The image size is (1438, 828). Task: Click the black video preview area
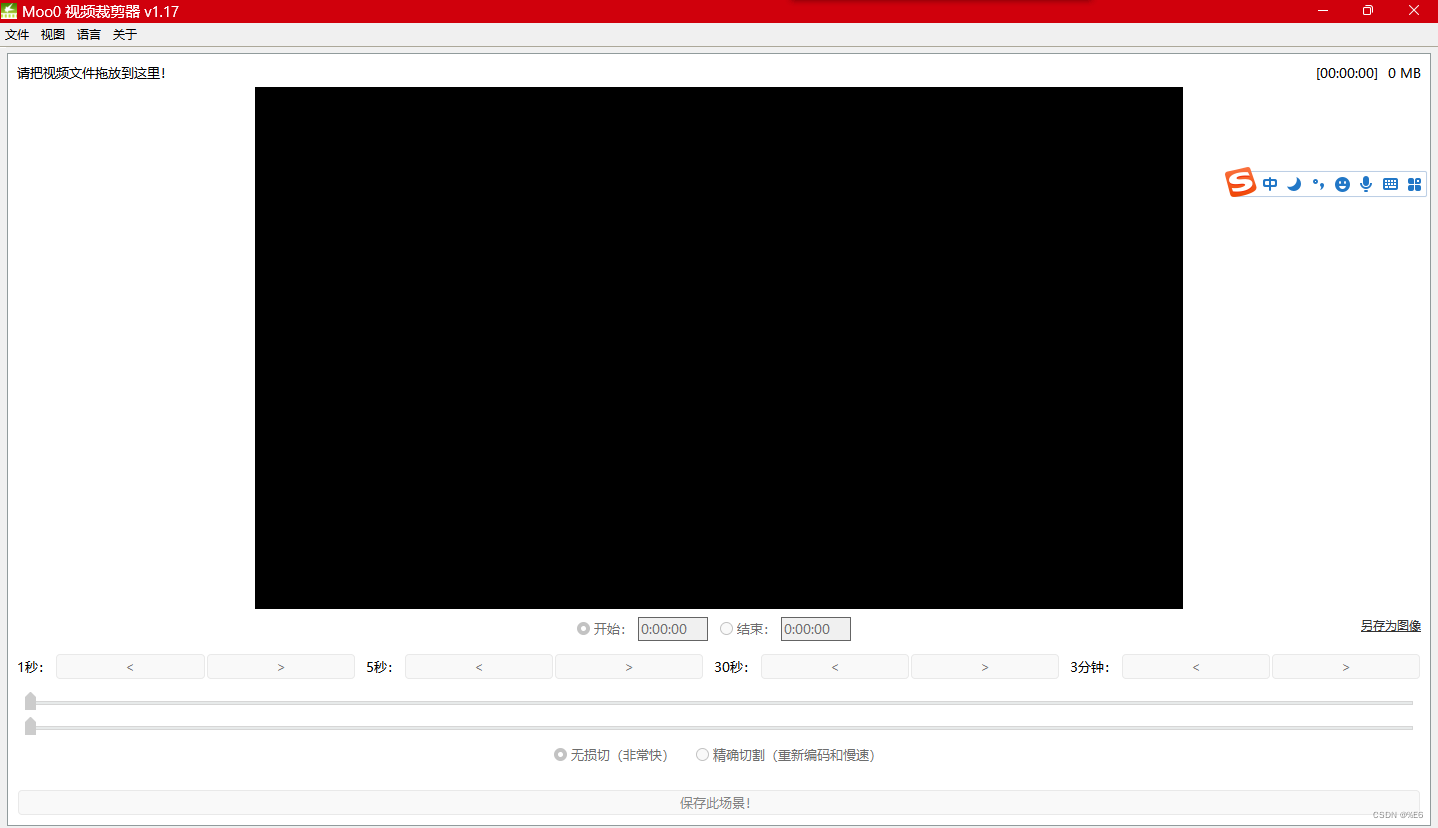(719, 348)
